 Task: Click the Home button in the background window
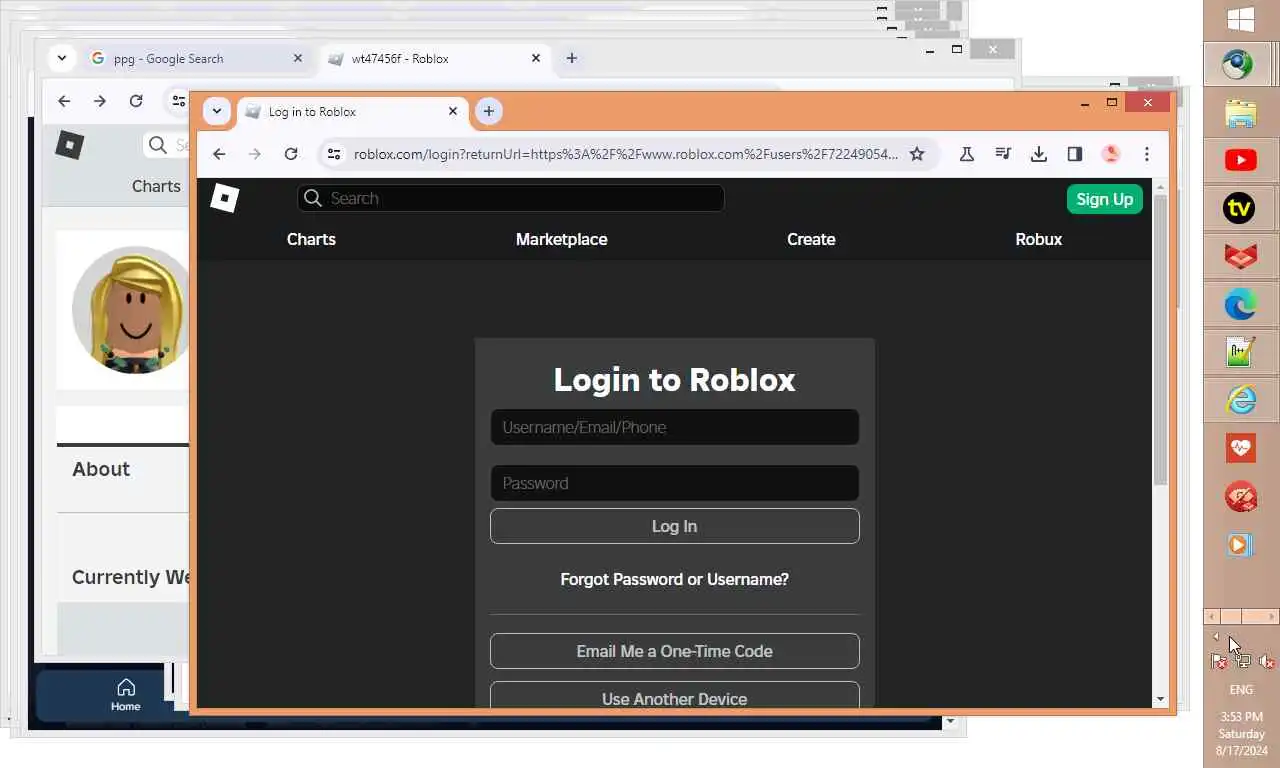[x=125, y=694]
